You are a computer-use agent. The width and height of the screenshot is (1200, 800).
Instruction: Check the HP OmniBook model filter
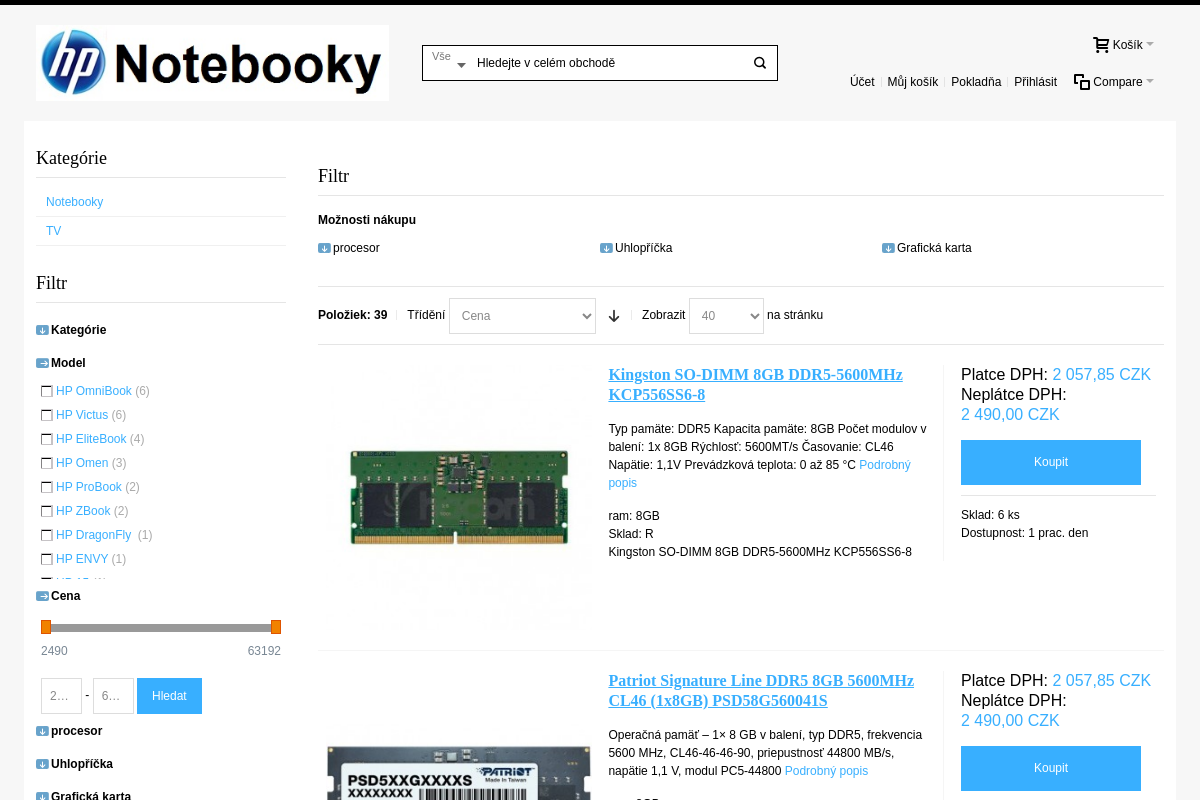46,391
